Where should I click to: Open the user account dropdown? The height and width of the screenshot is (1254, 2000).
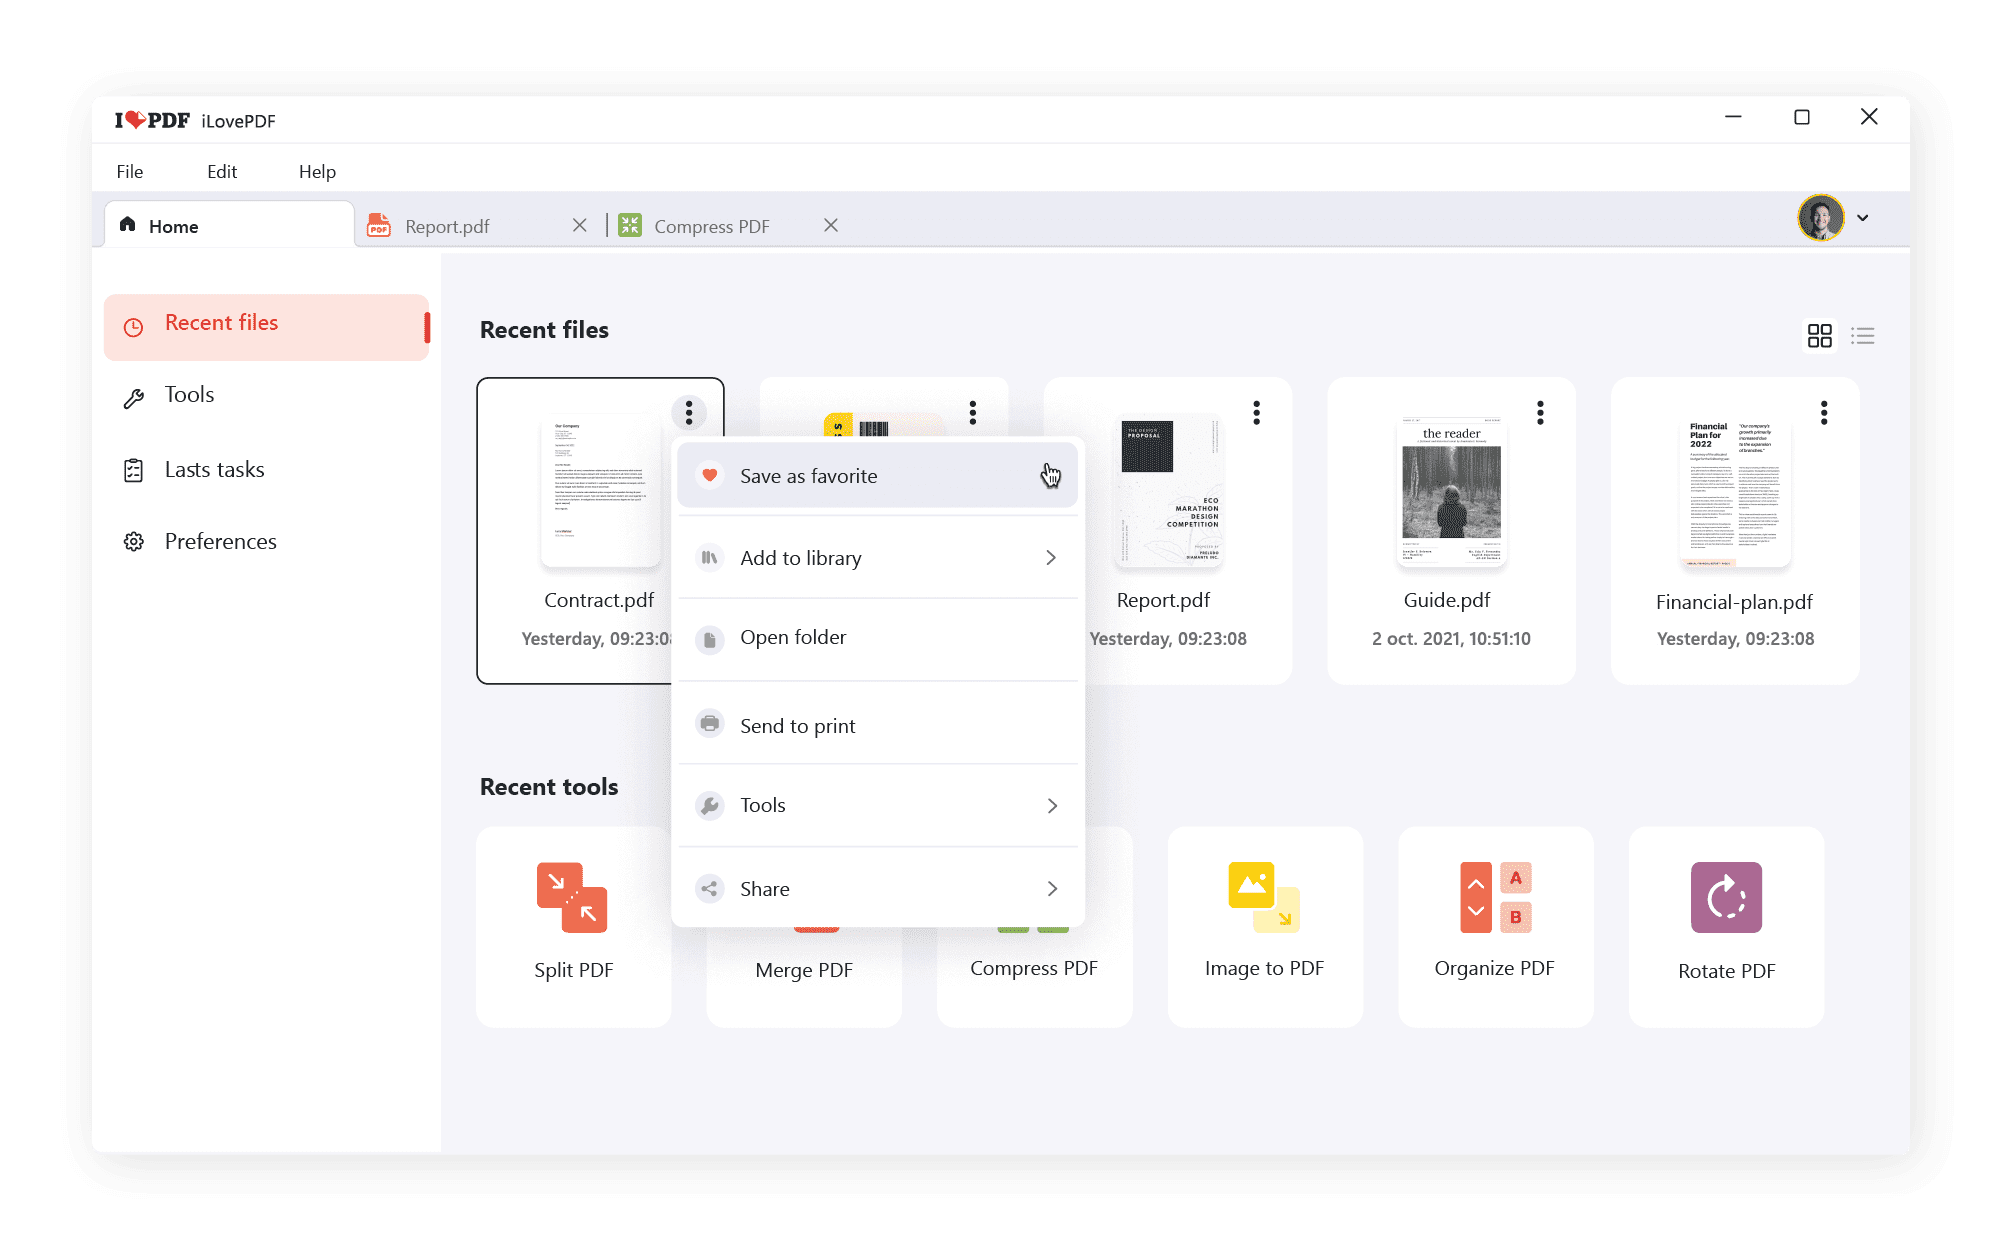tap(1863, 220)
